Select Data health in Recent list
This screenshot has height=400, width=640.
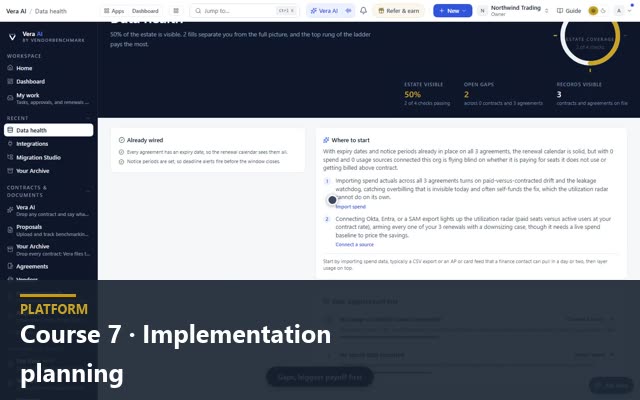(49, 130)
